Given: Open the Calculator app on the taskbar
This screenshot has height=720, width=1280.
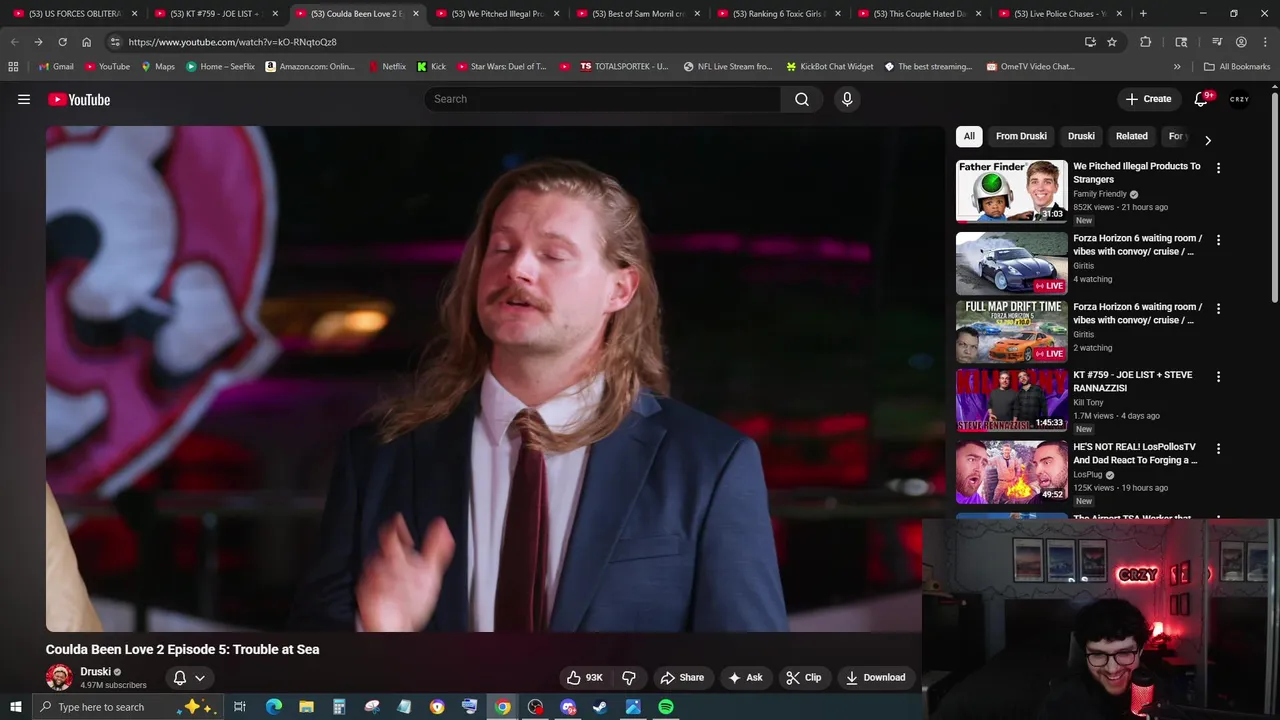Looking at the screenshot, I should (339, 707).
